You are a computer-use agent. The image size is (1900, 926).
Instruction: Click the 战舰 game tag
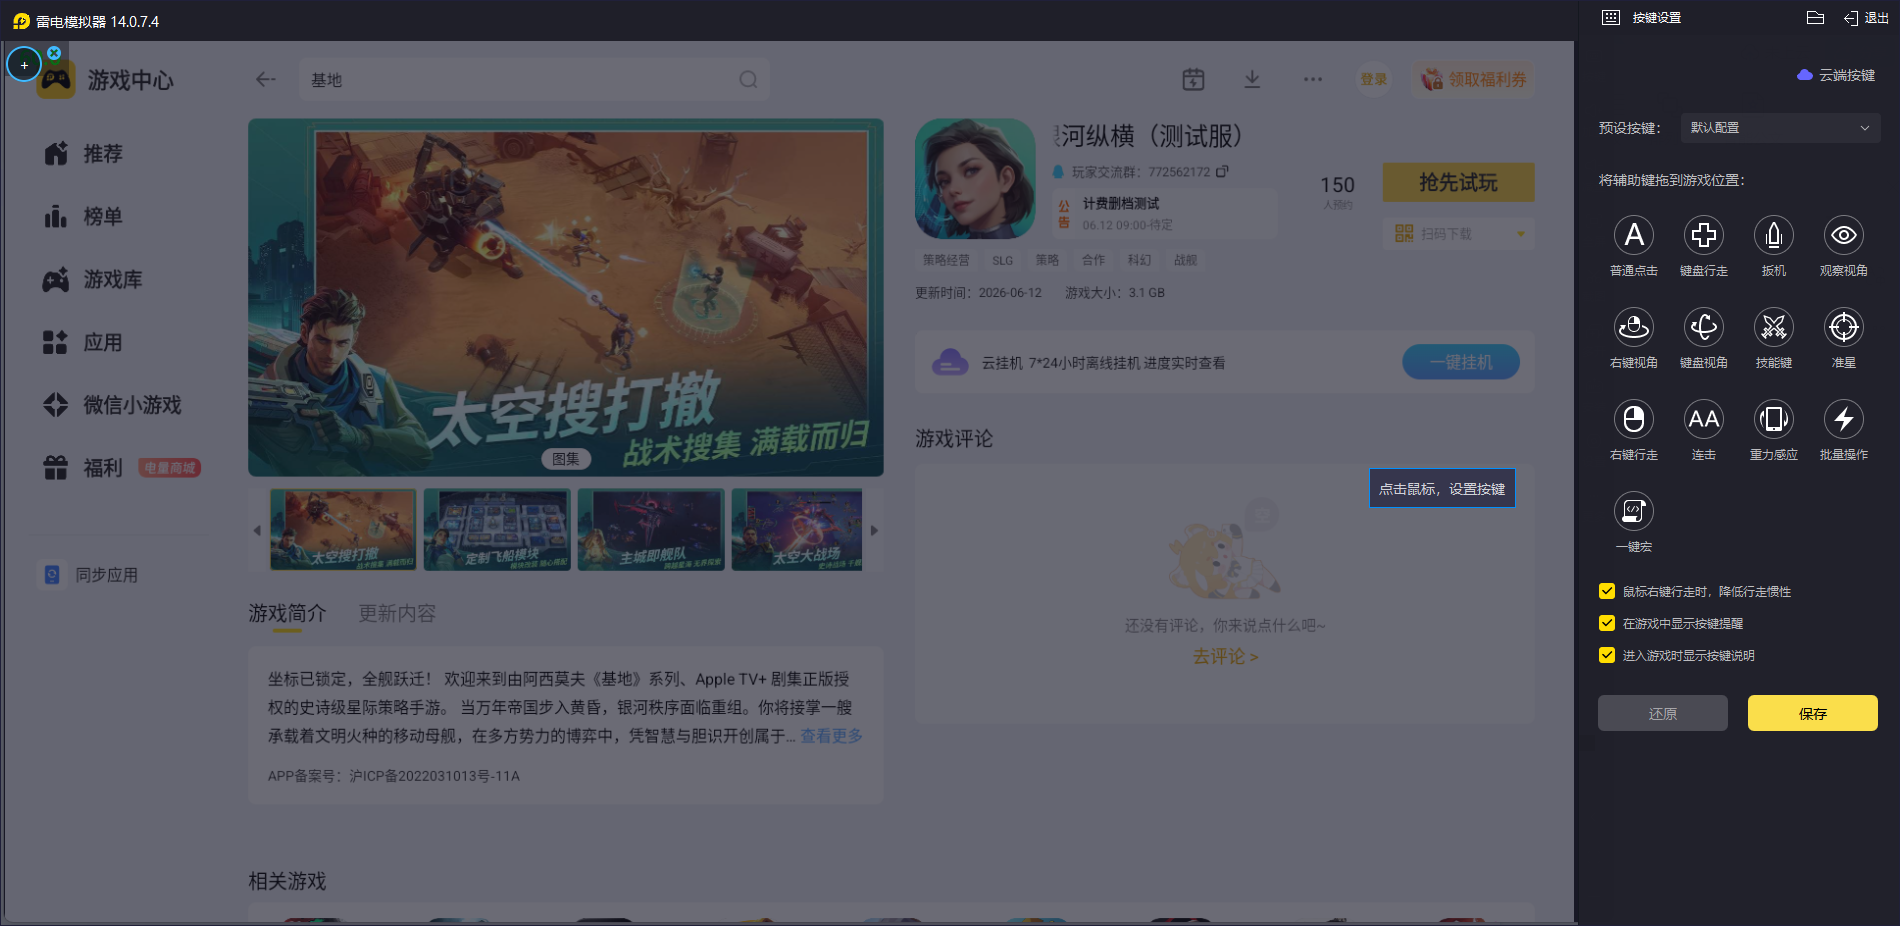pyautogui.click(x=1186, y=260)
